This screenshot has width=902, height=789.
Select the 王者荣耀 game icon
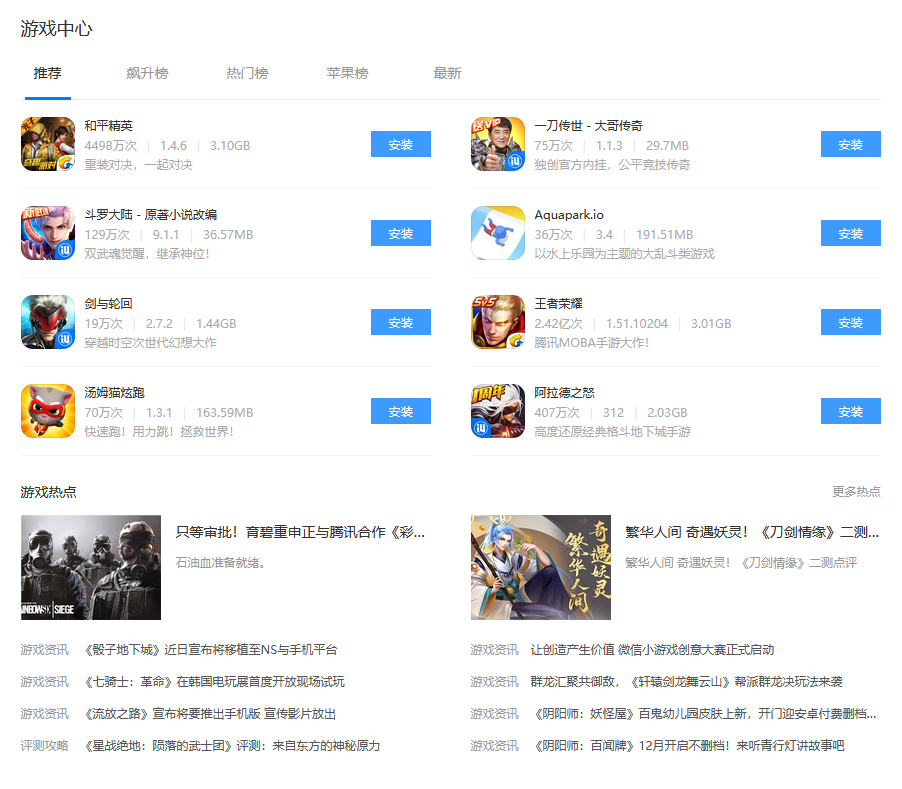(498, 322)
